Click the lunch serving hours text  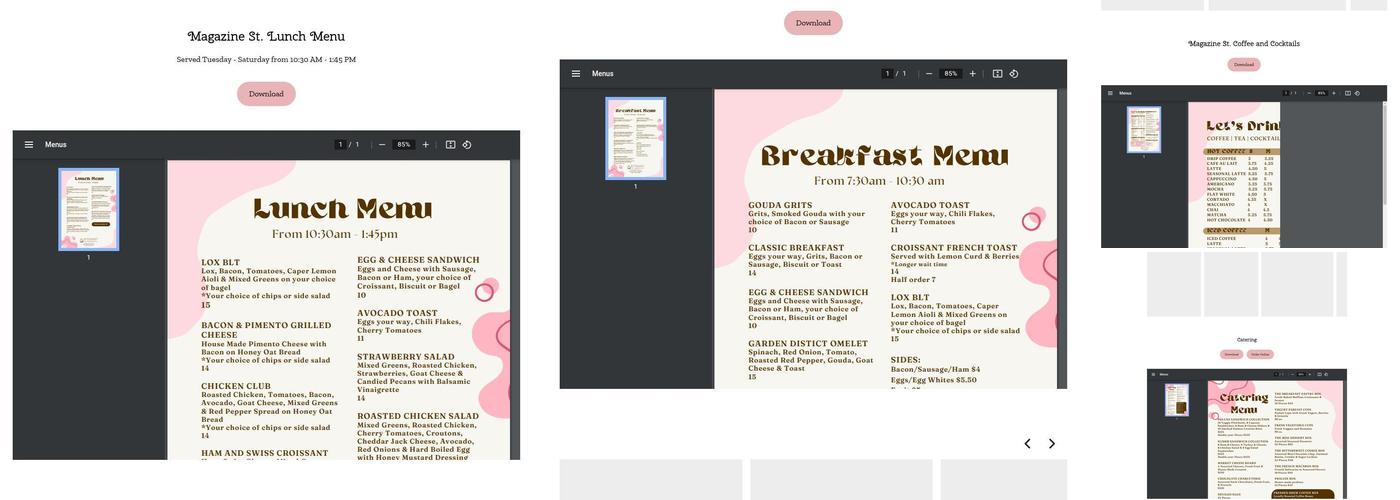click(x=266, y=60)
